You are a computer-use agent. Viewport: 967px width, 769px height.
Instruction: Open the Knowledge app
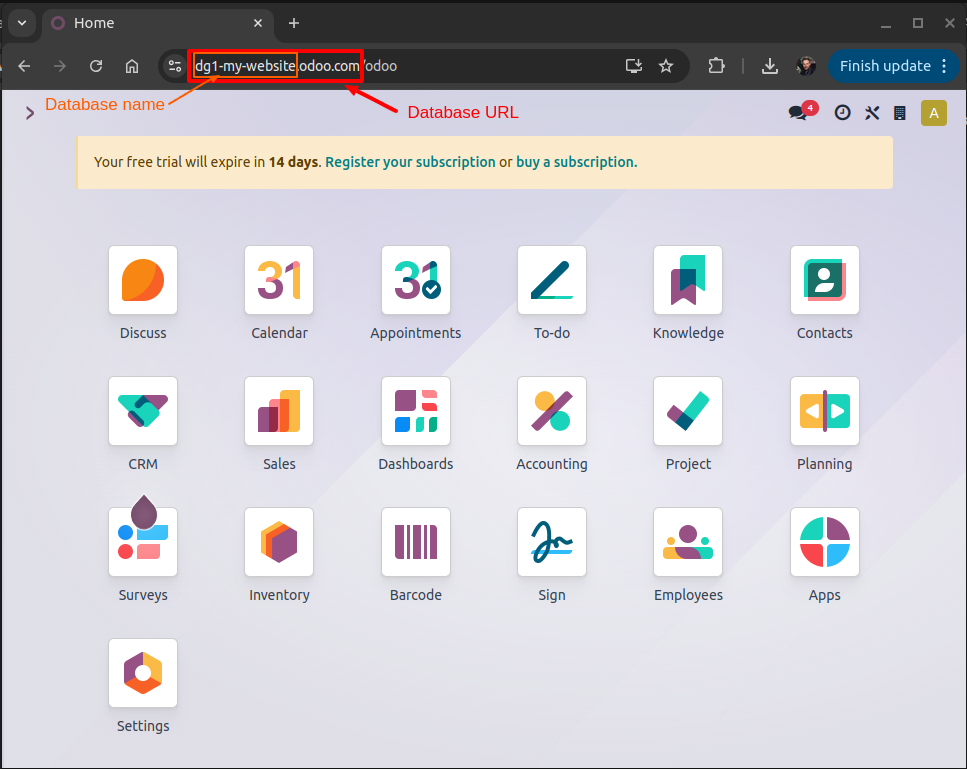pos(688,281)
